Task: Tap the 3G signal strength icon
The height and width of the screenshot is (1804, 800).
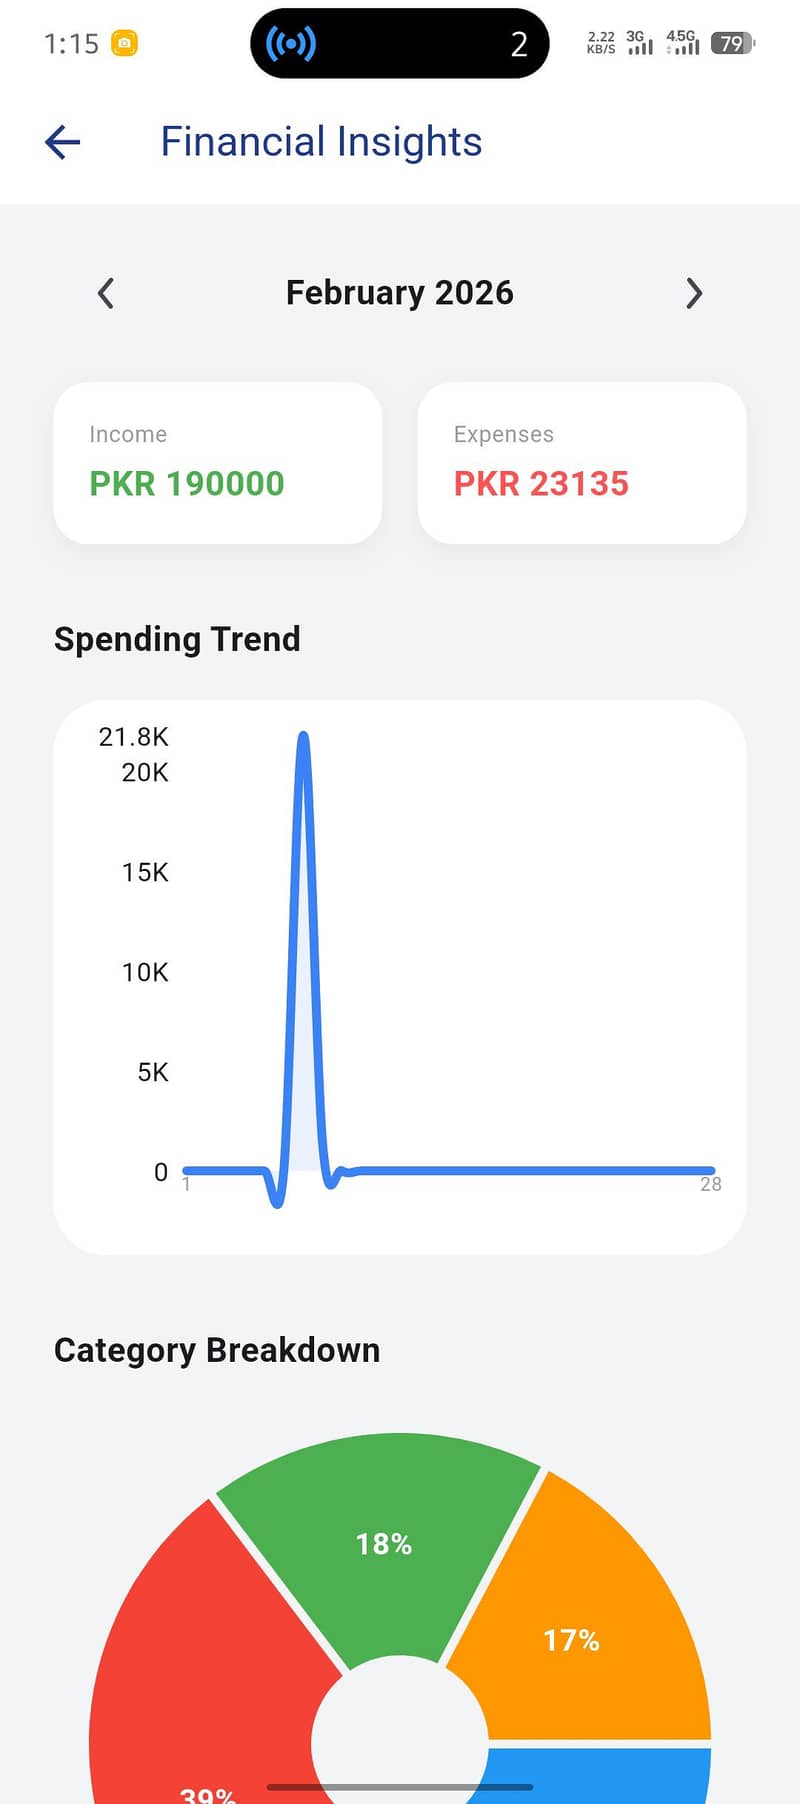Action: click(639, 42)
